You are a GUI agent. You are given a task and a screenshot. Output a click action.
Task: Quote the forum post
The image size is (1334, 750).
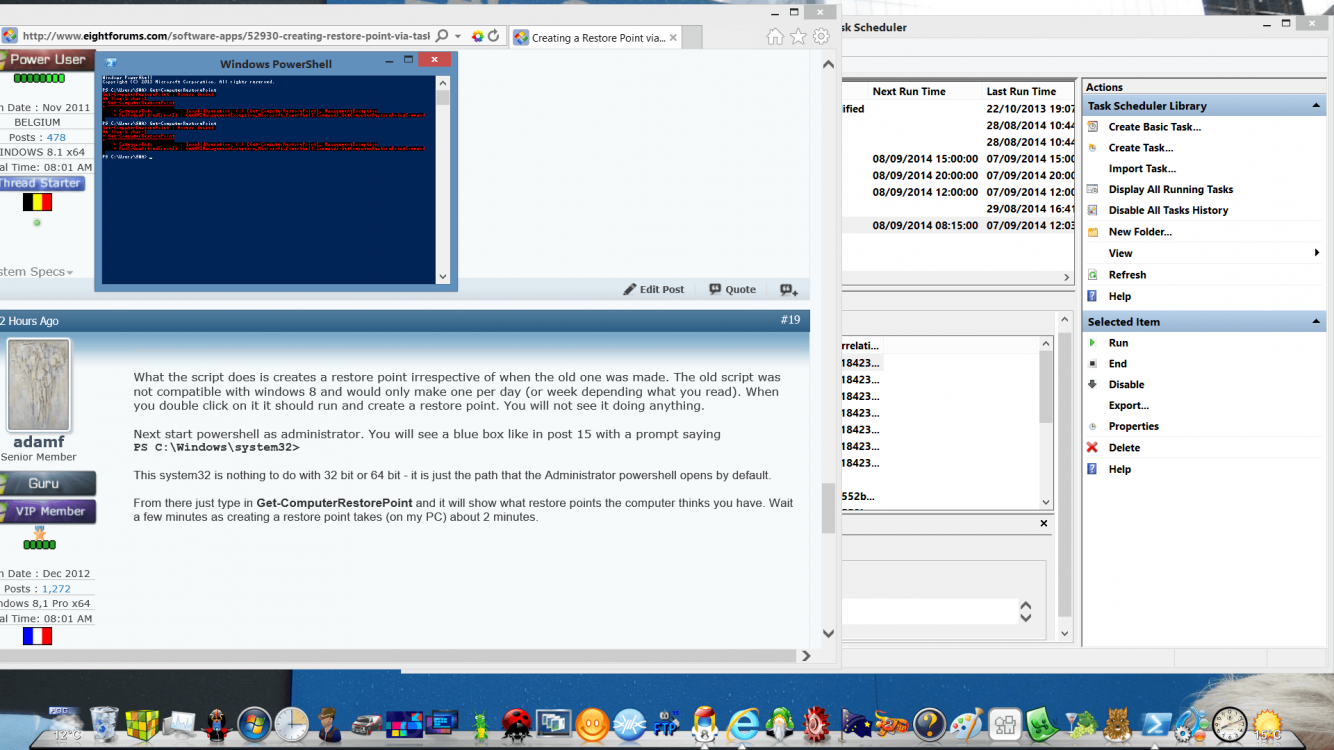click(732, 290)
